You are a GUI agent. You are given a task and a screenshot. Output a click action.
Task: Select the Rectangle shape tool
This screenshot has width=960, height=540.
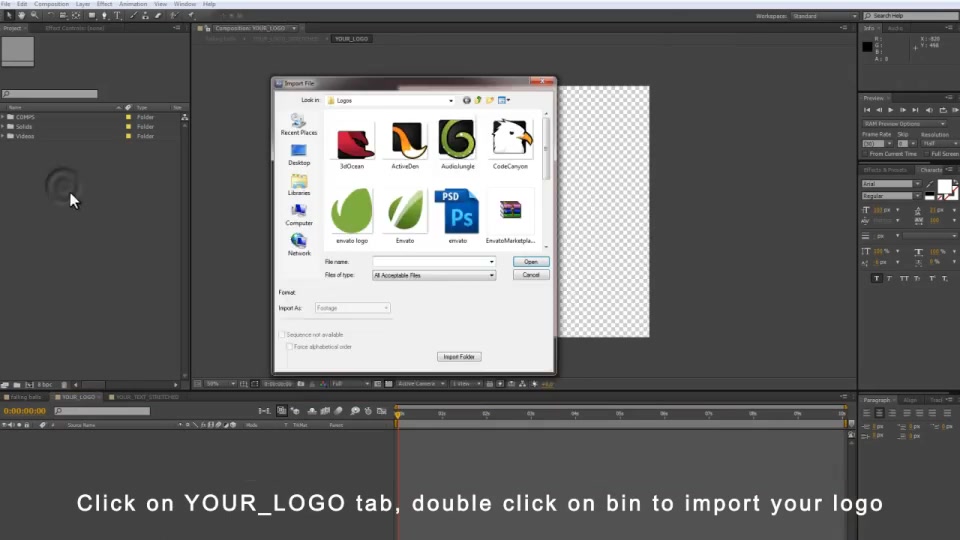click(92, 15)
